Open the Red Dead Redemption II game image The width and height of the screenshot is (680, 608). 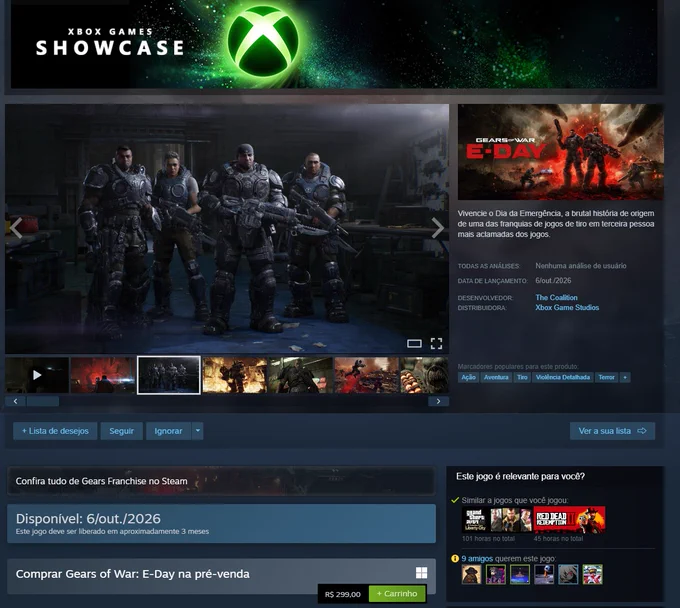coord(569,520)
